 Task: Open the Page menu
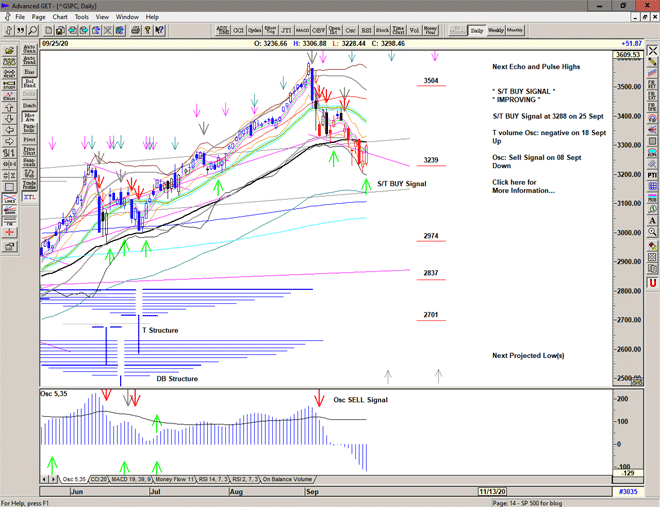coord(38,17)
